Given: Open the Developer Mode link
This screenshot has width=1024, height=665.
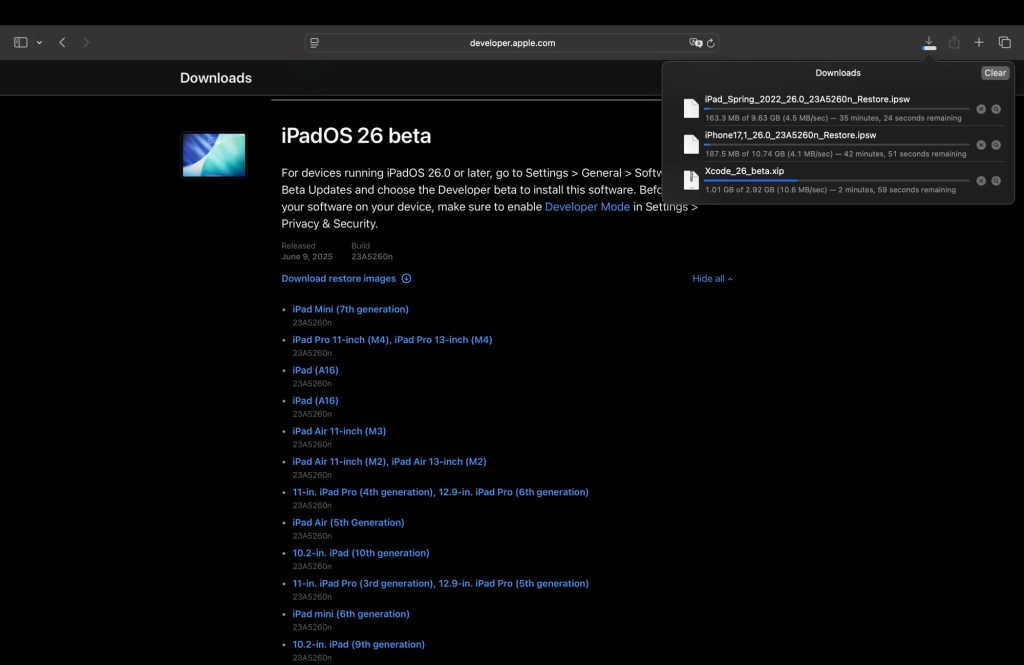Looking at the screenshot, I should [x=587, y=207].
